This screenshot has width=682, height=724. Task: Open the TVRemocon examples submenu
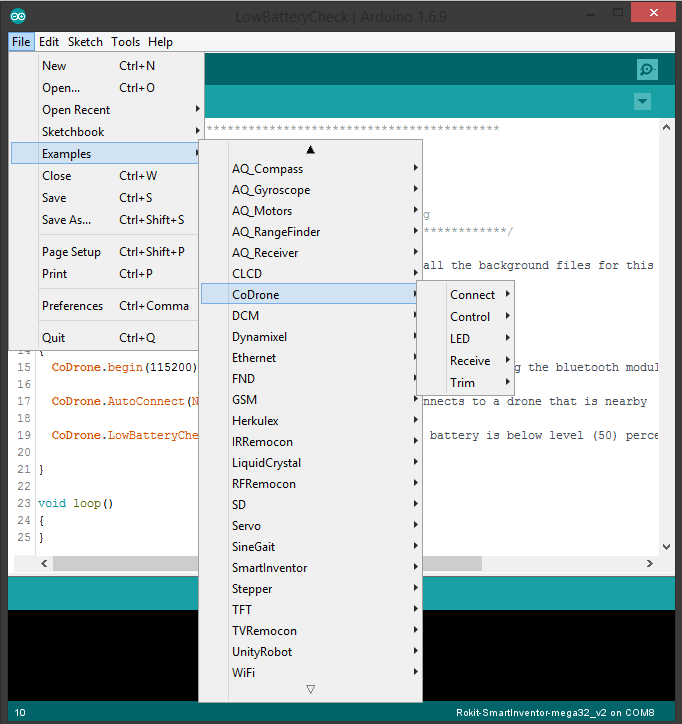310,631
